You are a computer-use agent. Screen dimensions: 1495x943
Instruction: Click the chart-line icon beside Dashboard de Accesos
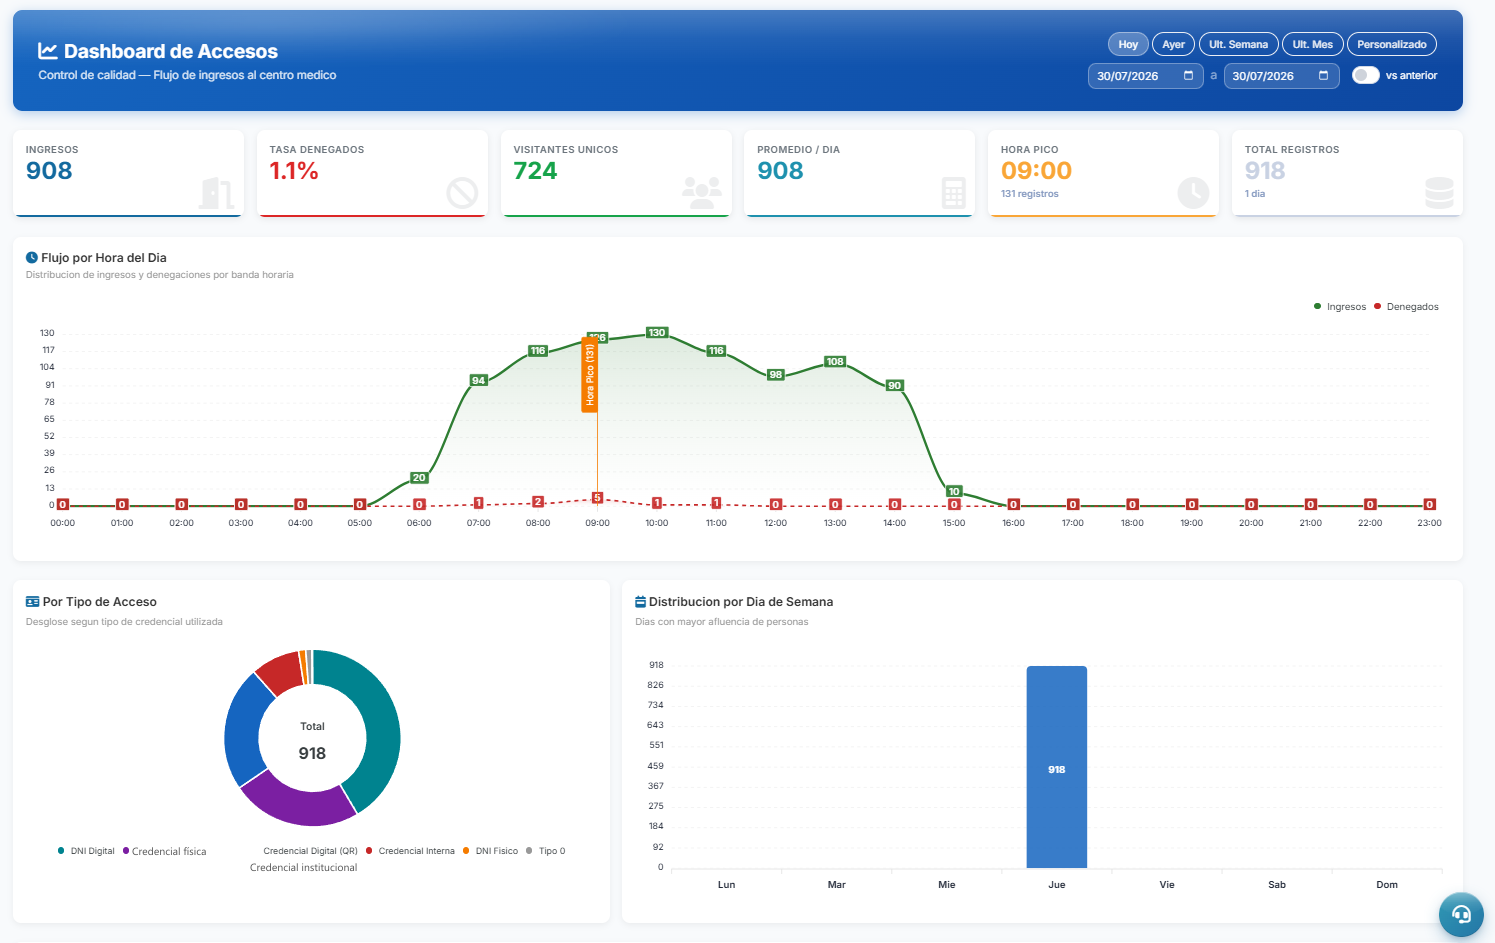[x=47, y=51]
